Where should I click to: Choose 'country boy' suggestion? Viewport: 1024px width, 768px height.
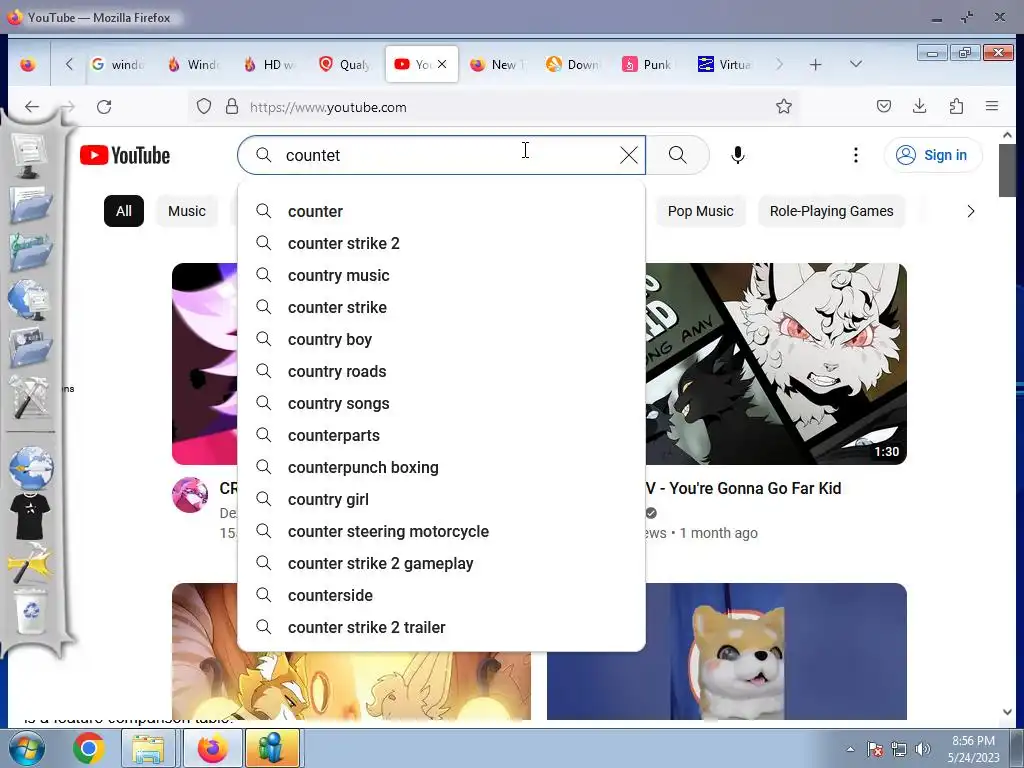(x=441, y=339)
